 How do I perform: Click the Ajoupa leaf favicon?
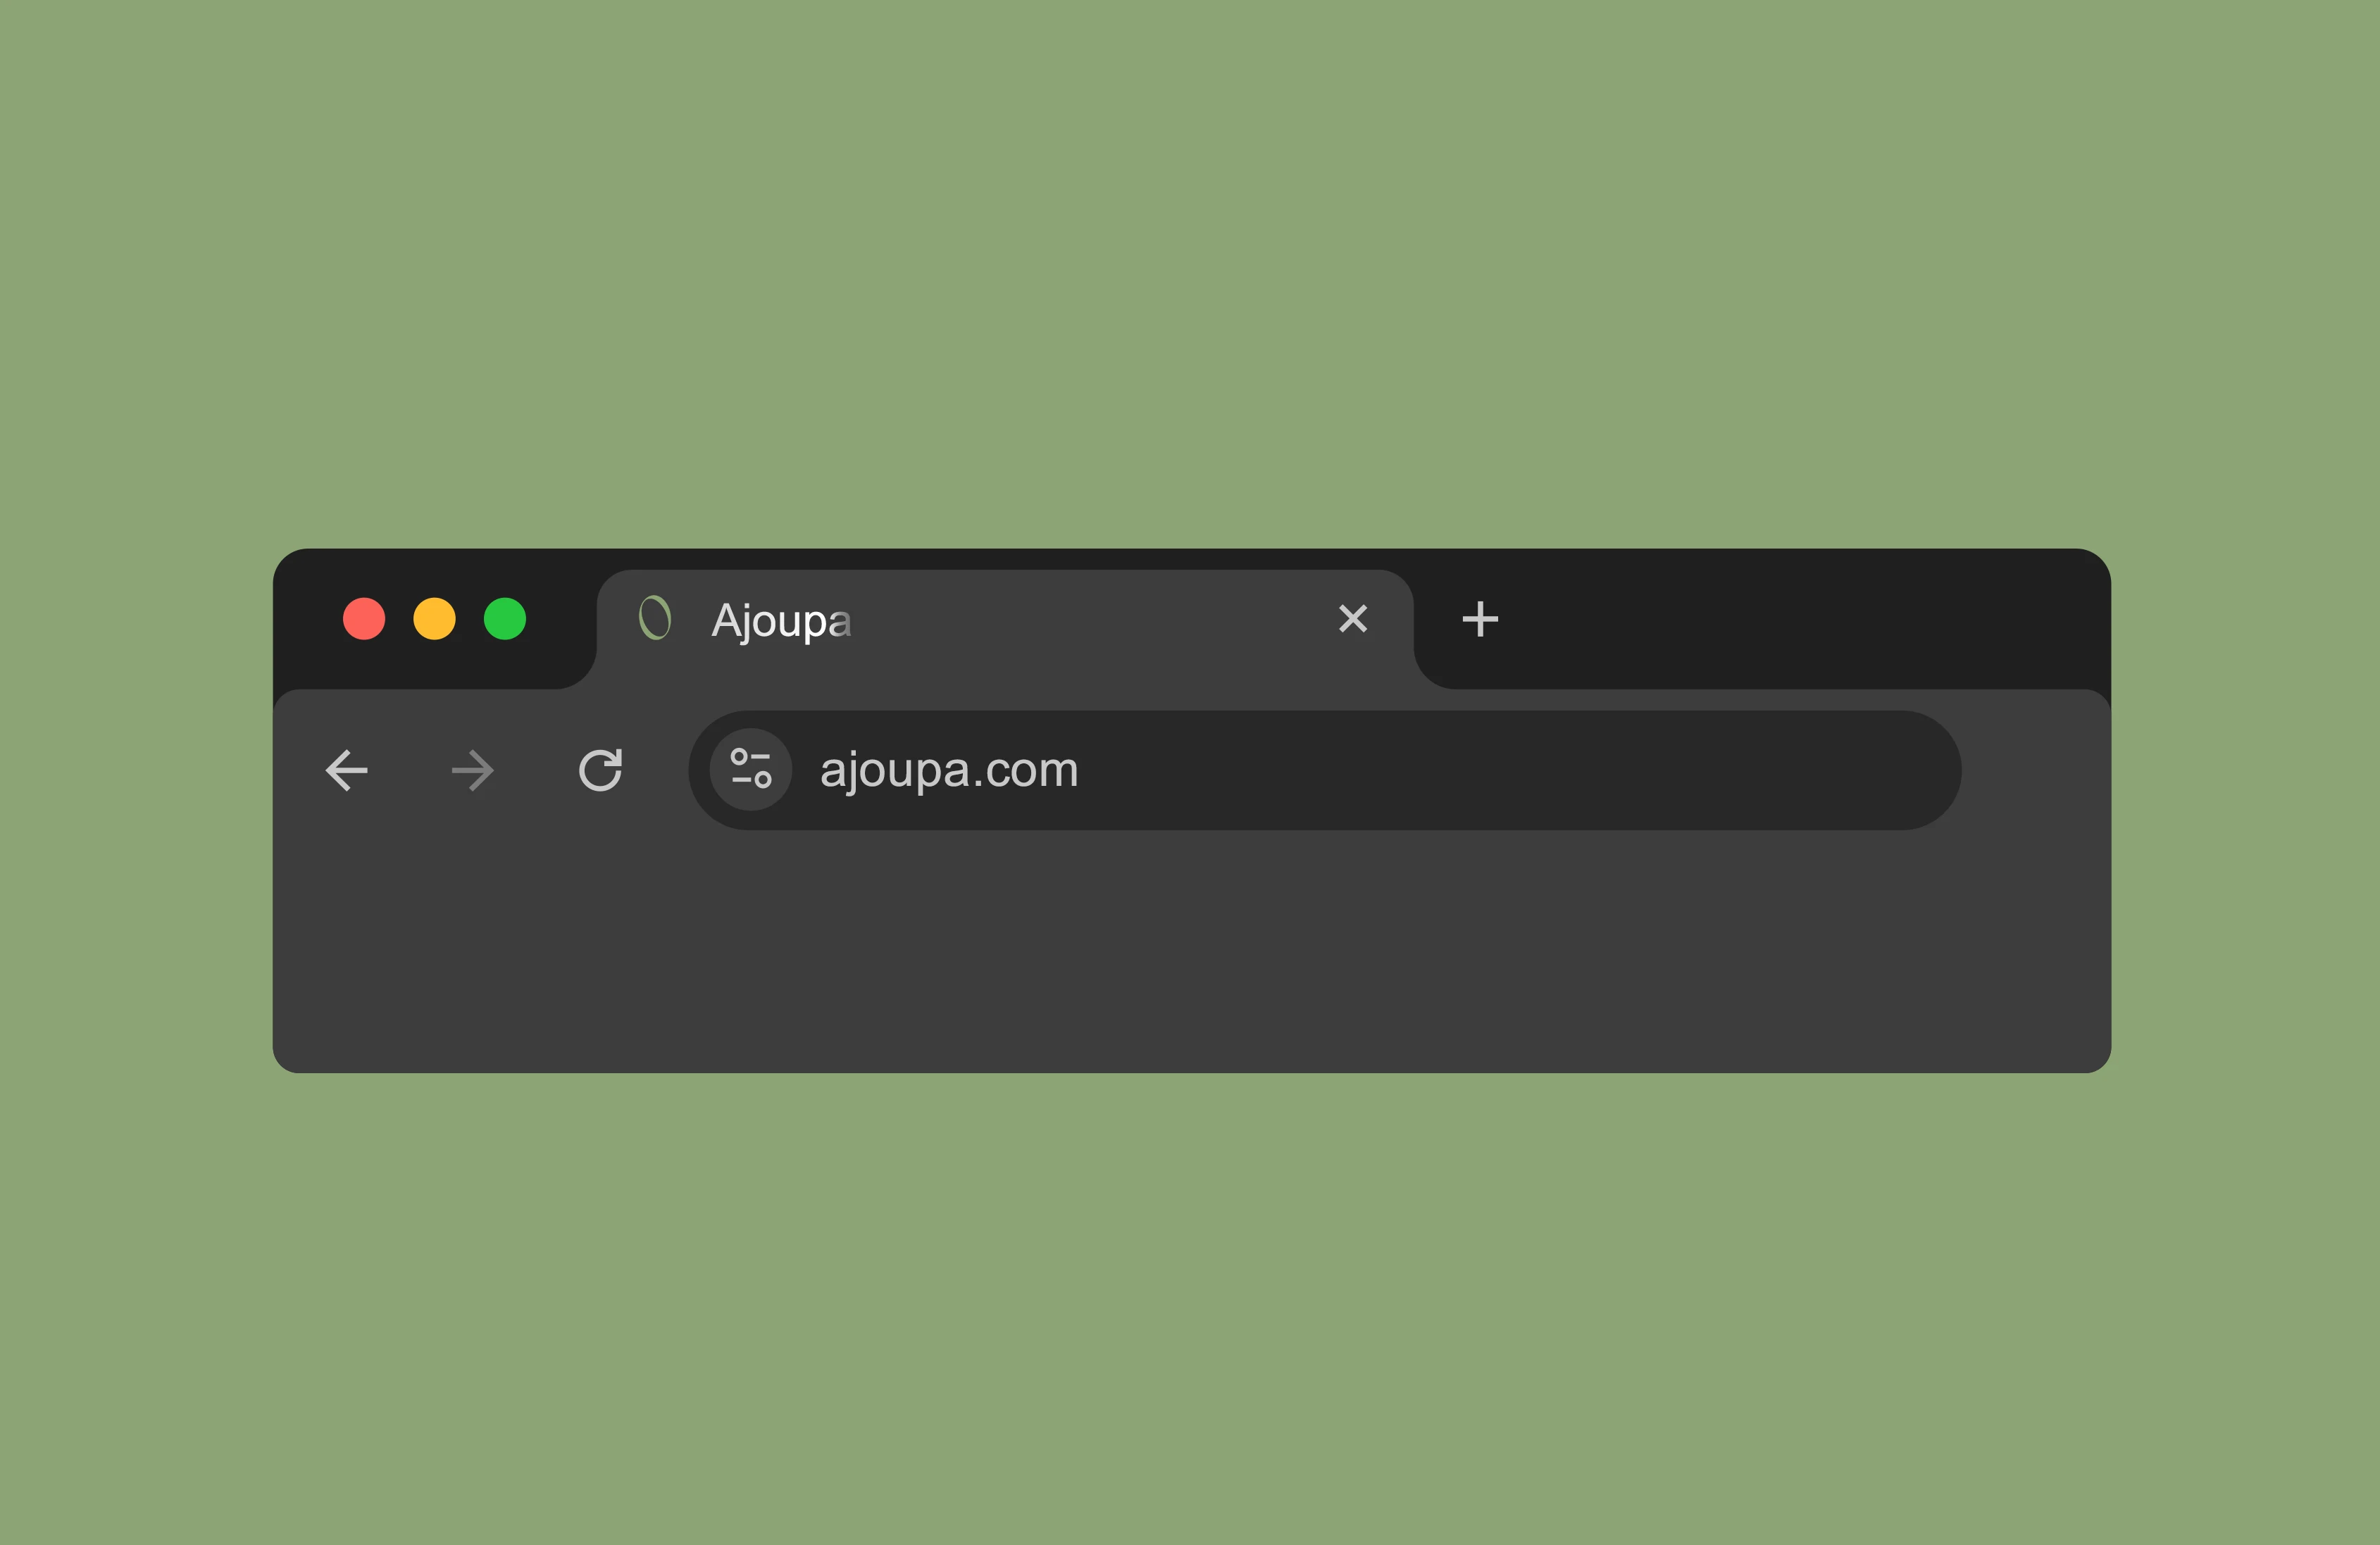(x=655, y=618)
